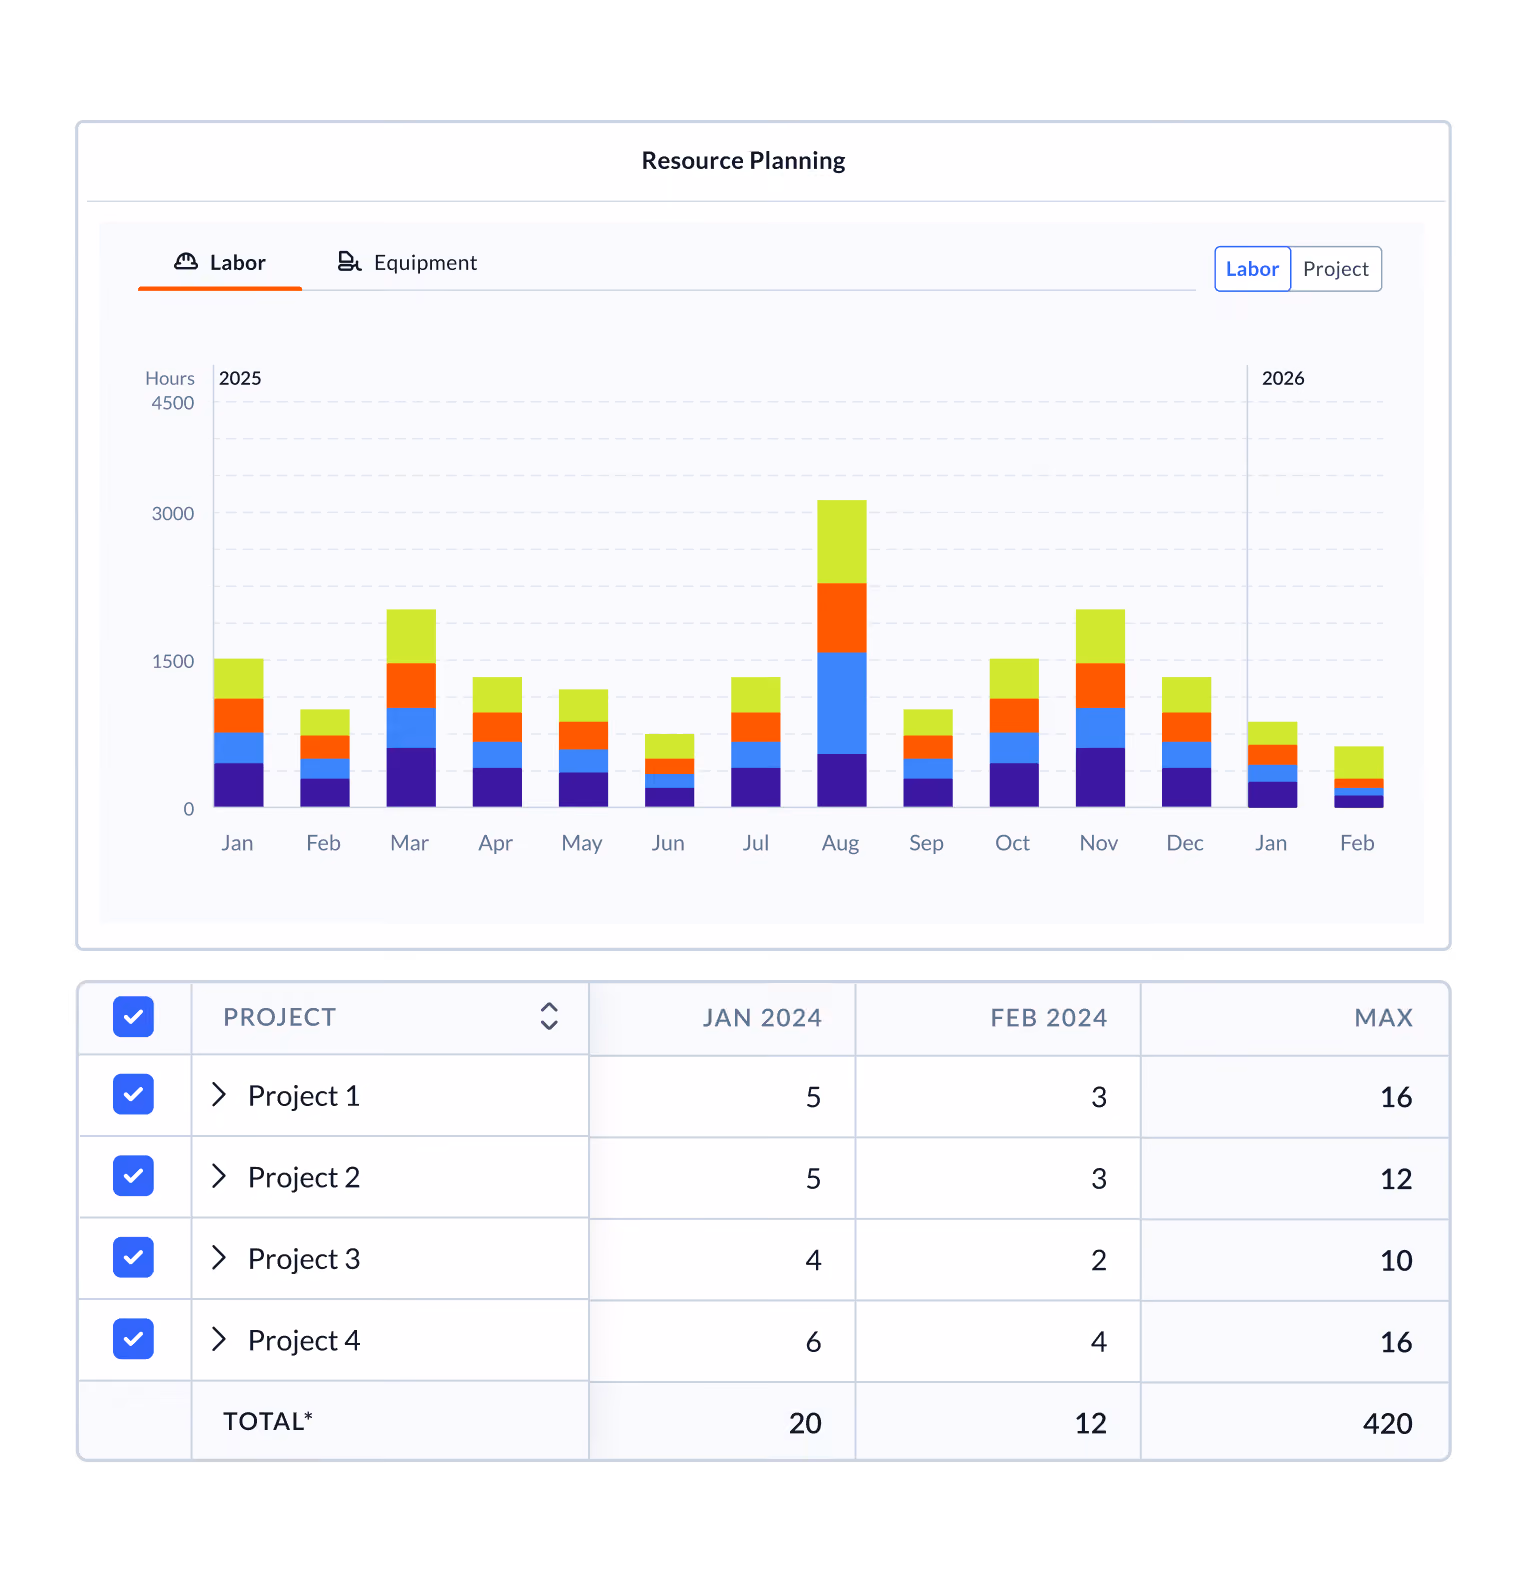Viewport: 1526px width, 1584px height.
Task: Deselect the Project 4 row checkbox
Action: tap(133, 1339)
